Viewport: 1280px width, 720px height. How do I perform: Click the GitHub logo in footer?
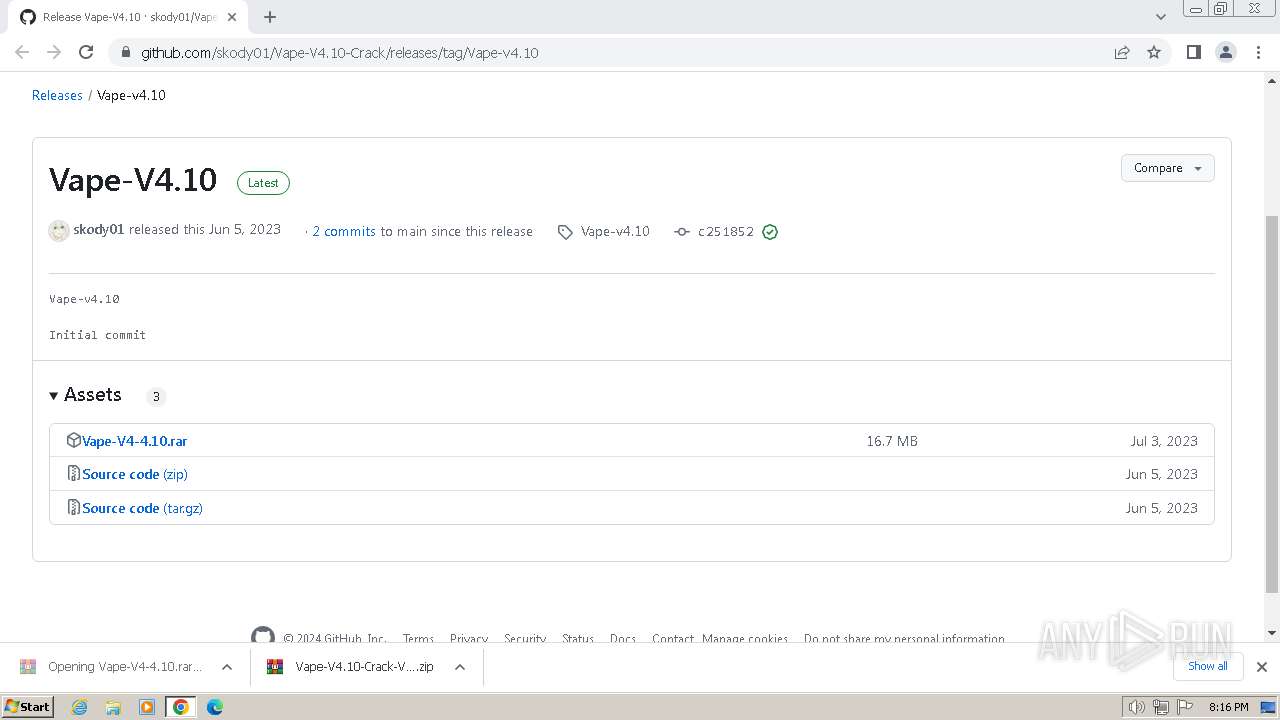tap(263, 636)
